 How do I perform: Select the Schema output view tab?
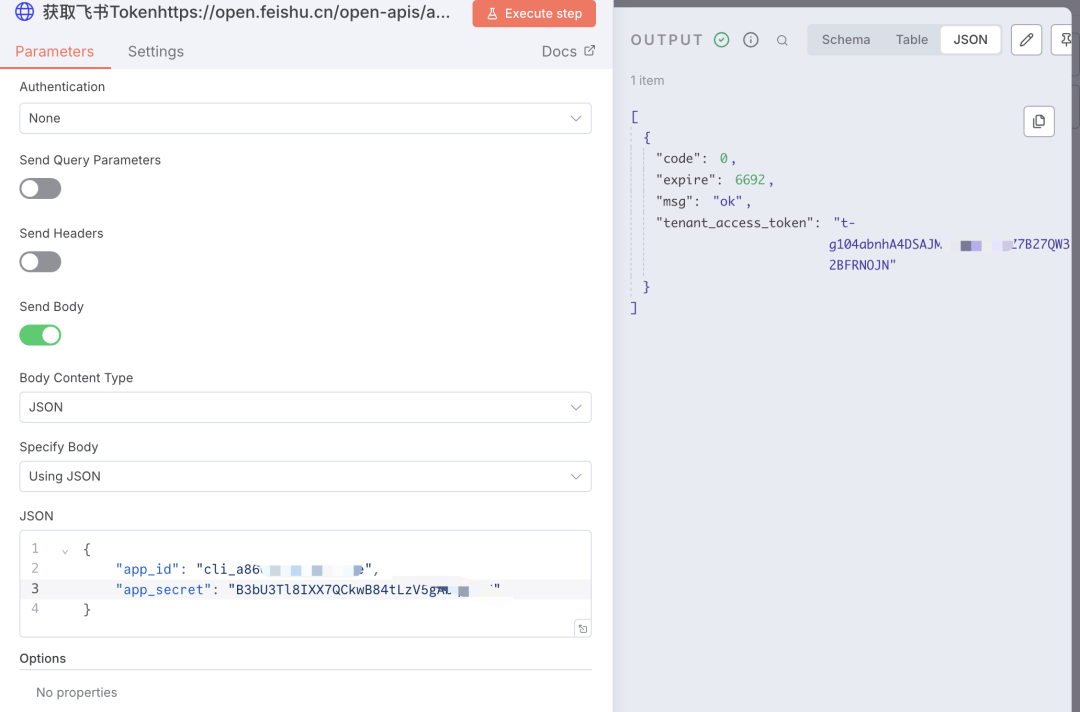pos(845,40)
